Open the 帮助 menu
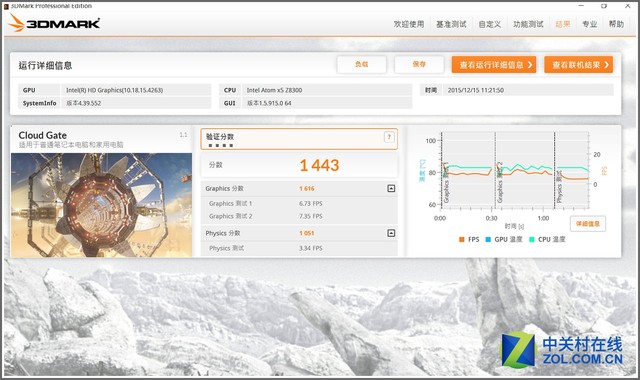 tap(616, 24)
